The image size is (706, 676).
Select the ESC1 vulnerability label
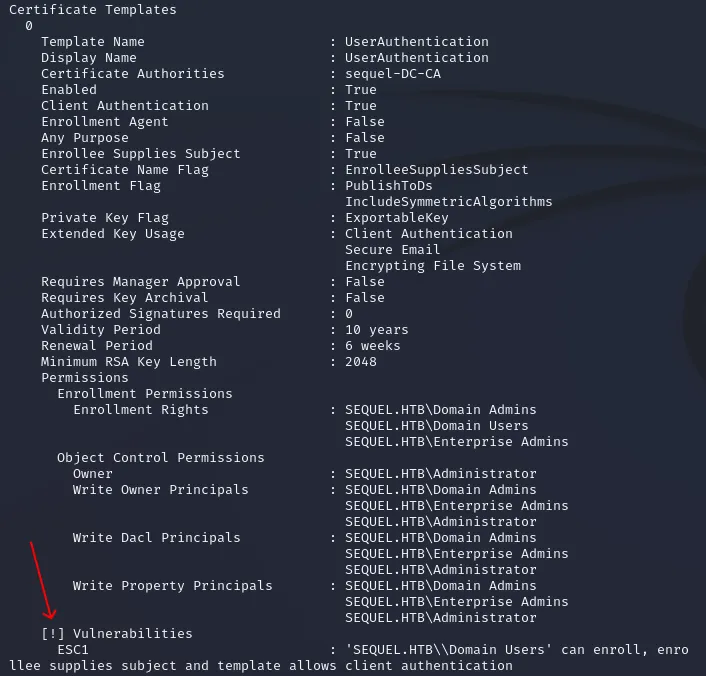click(x=73, y=649)
